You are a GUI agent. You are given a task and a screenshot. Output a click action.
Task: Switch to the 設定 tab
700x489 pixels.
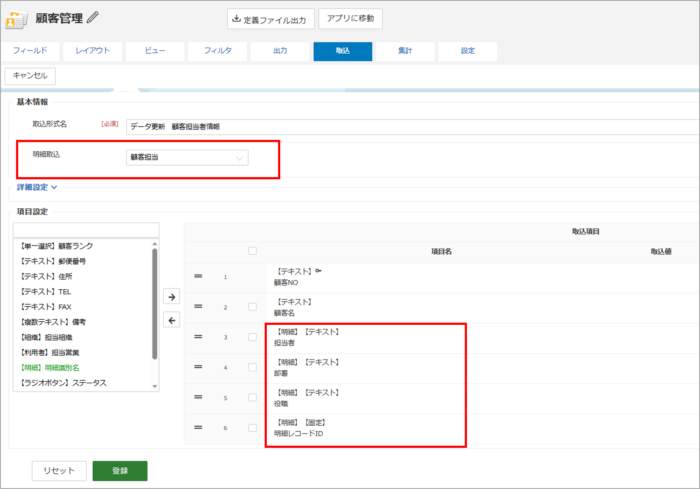coord(467,51)
